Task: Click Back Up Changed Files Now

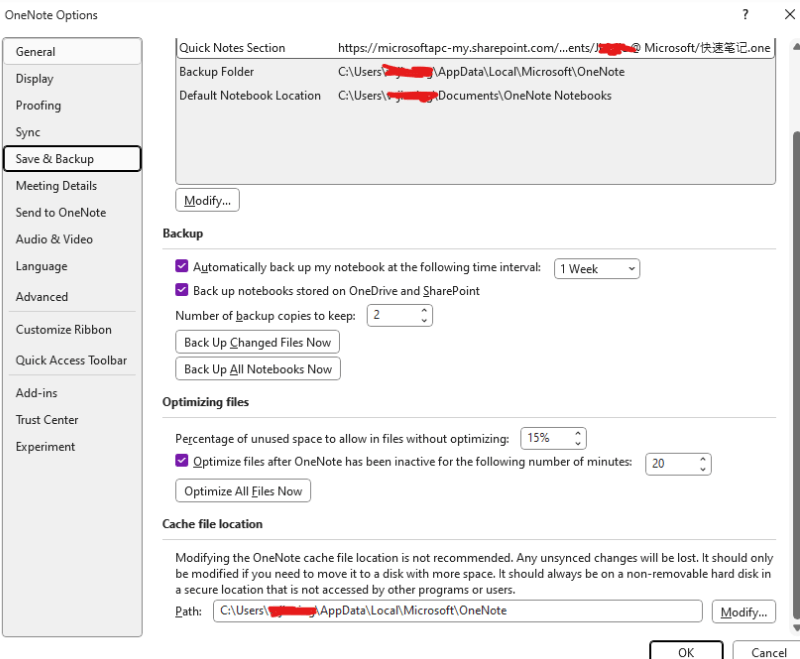Action: [257, 341]
